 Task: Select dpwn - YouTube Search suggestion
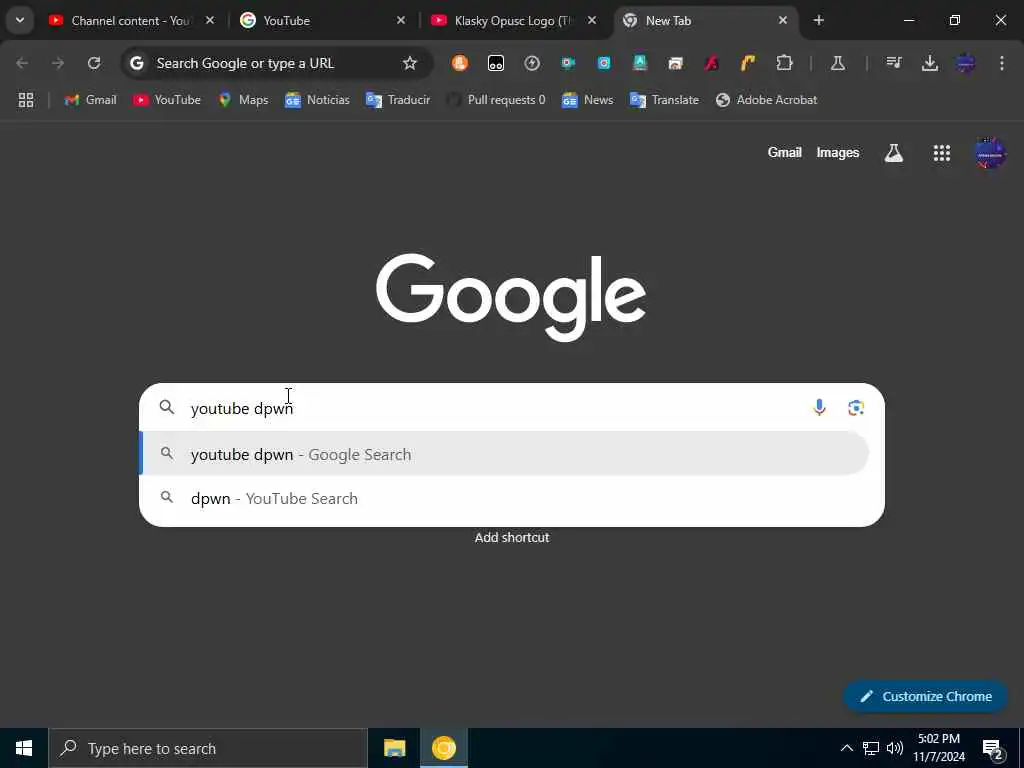(x=504, y=498)
